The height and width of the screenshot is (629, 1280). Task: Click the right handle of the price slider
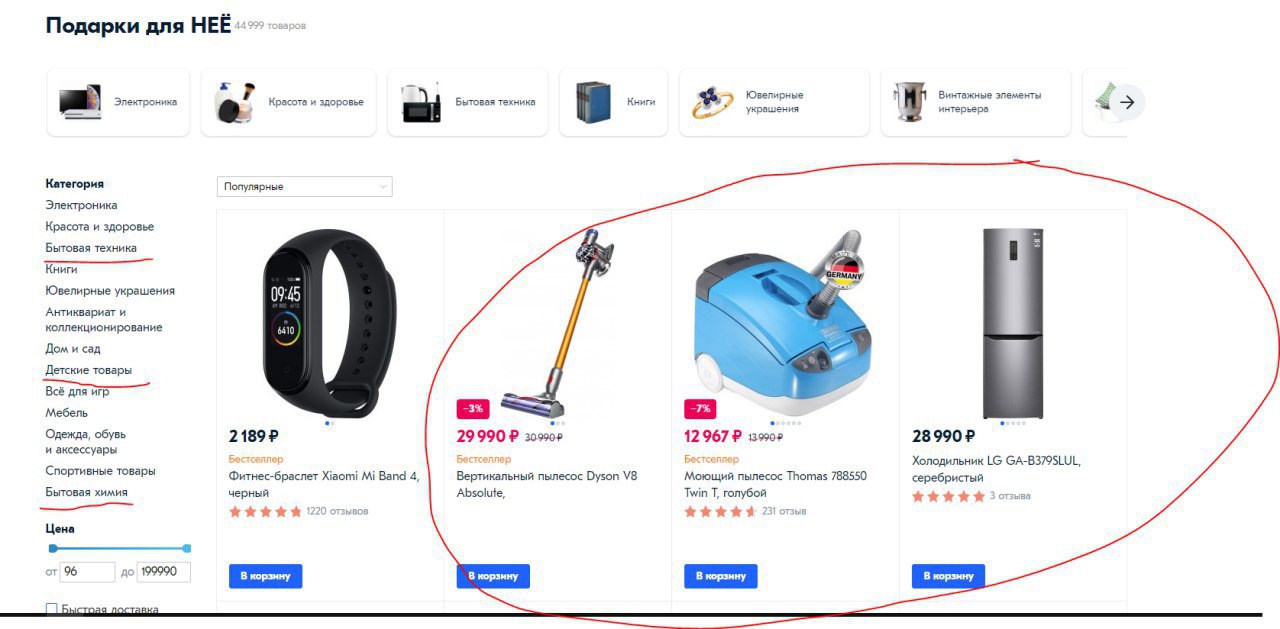tap(187, 548)
